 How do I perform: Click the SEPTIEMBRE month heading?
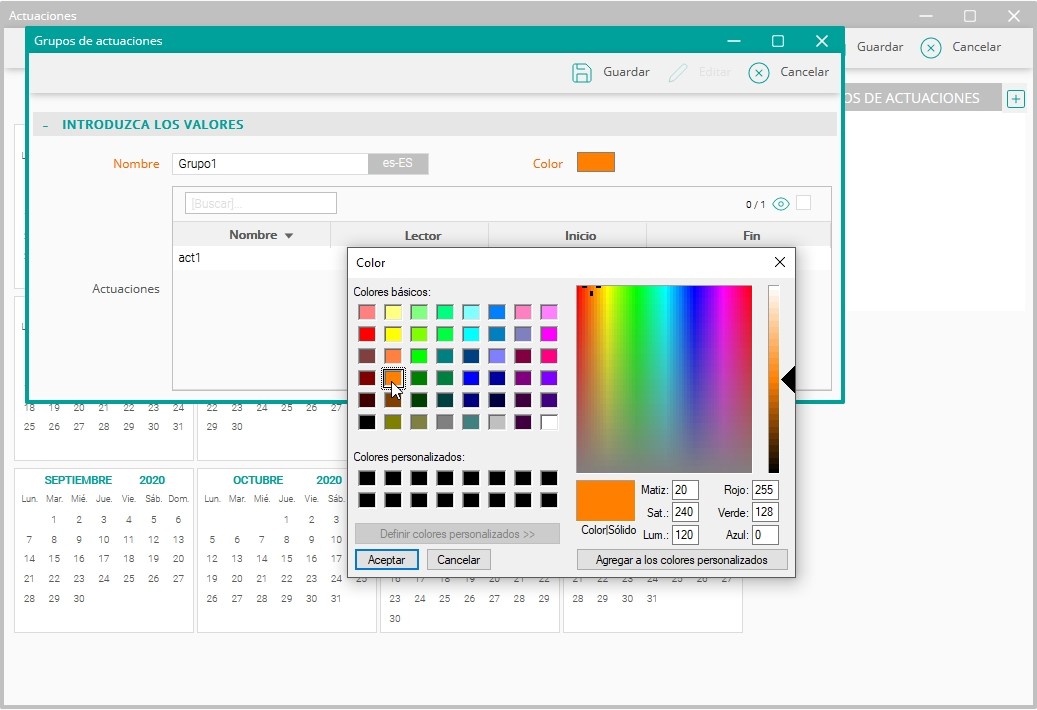click(78, 480)
